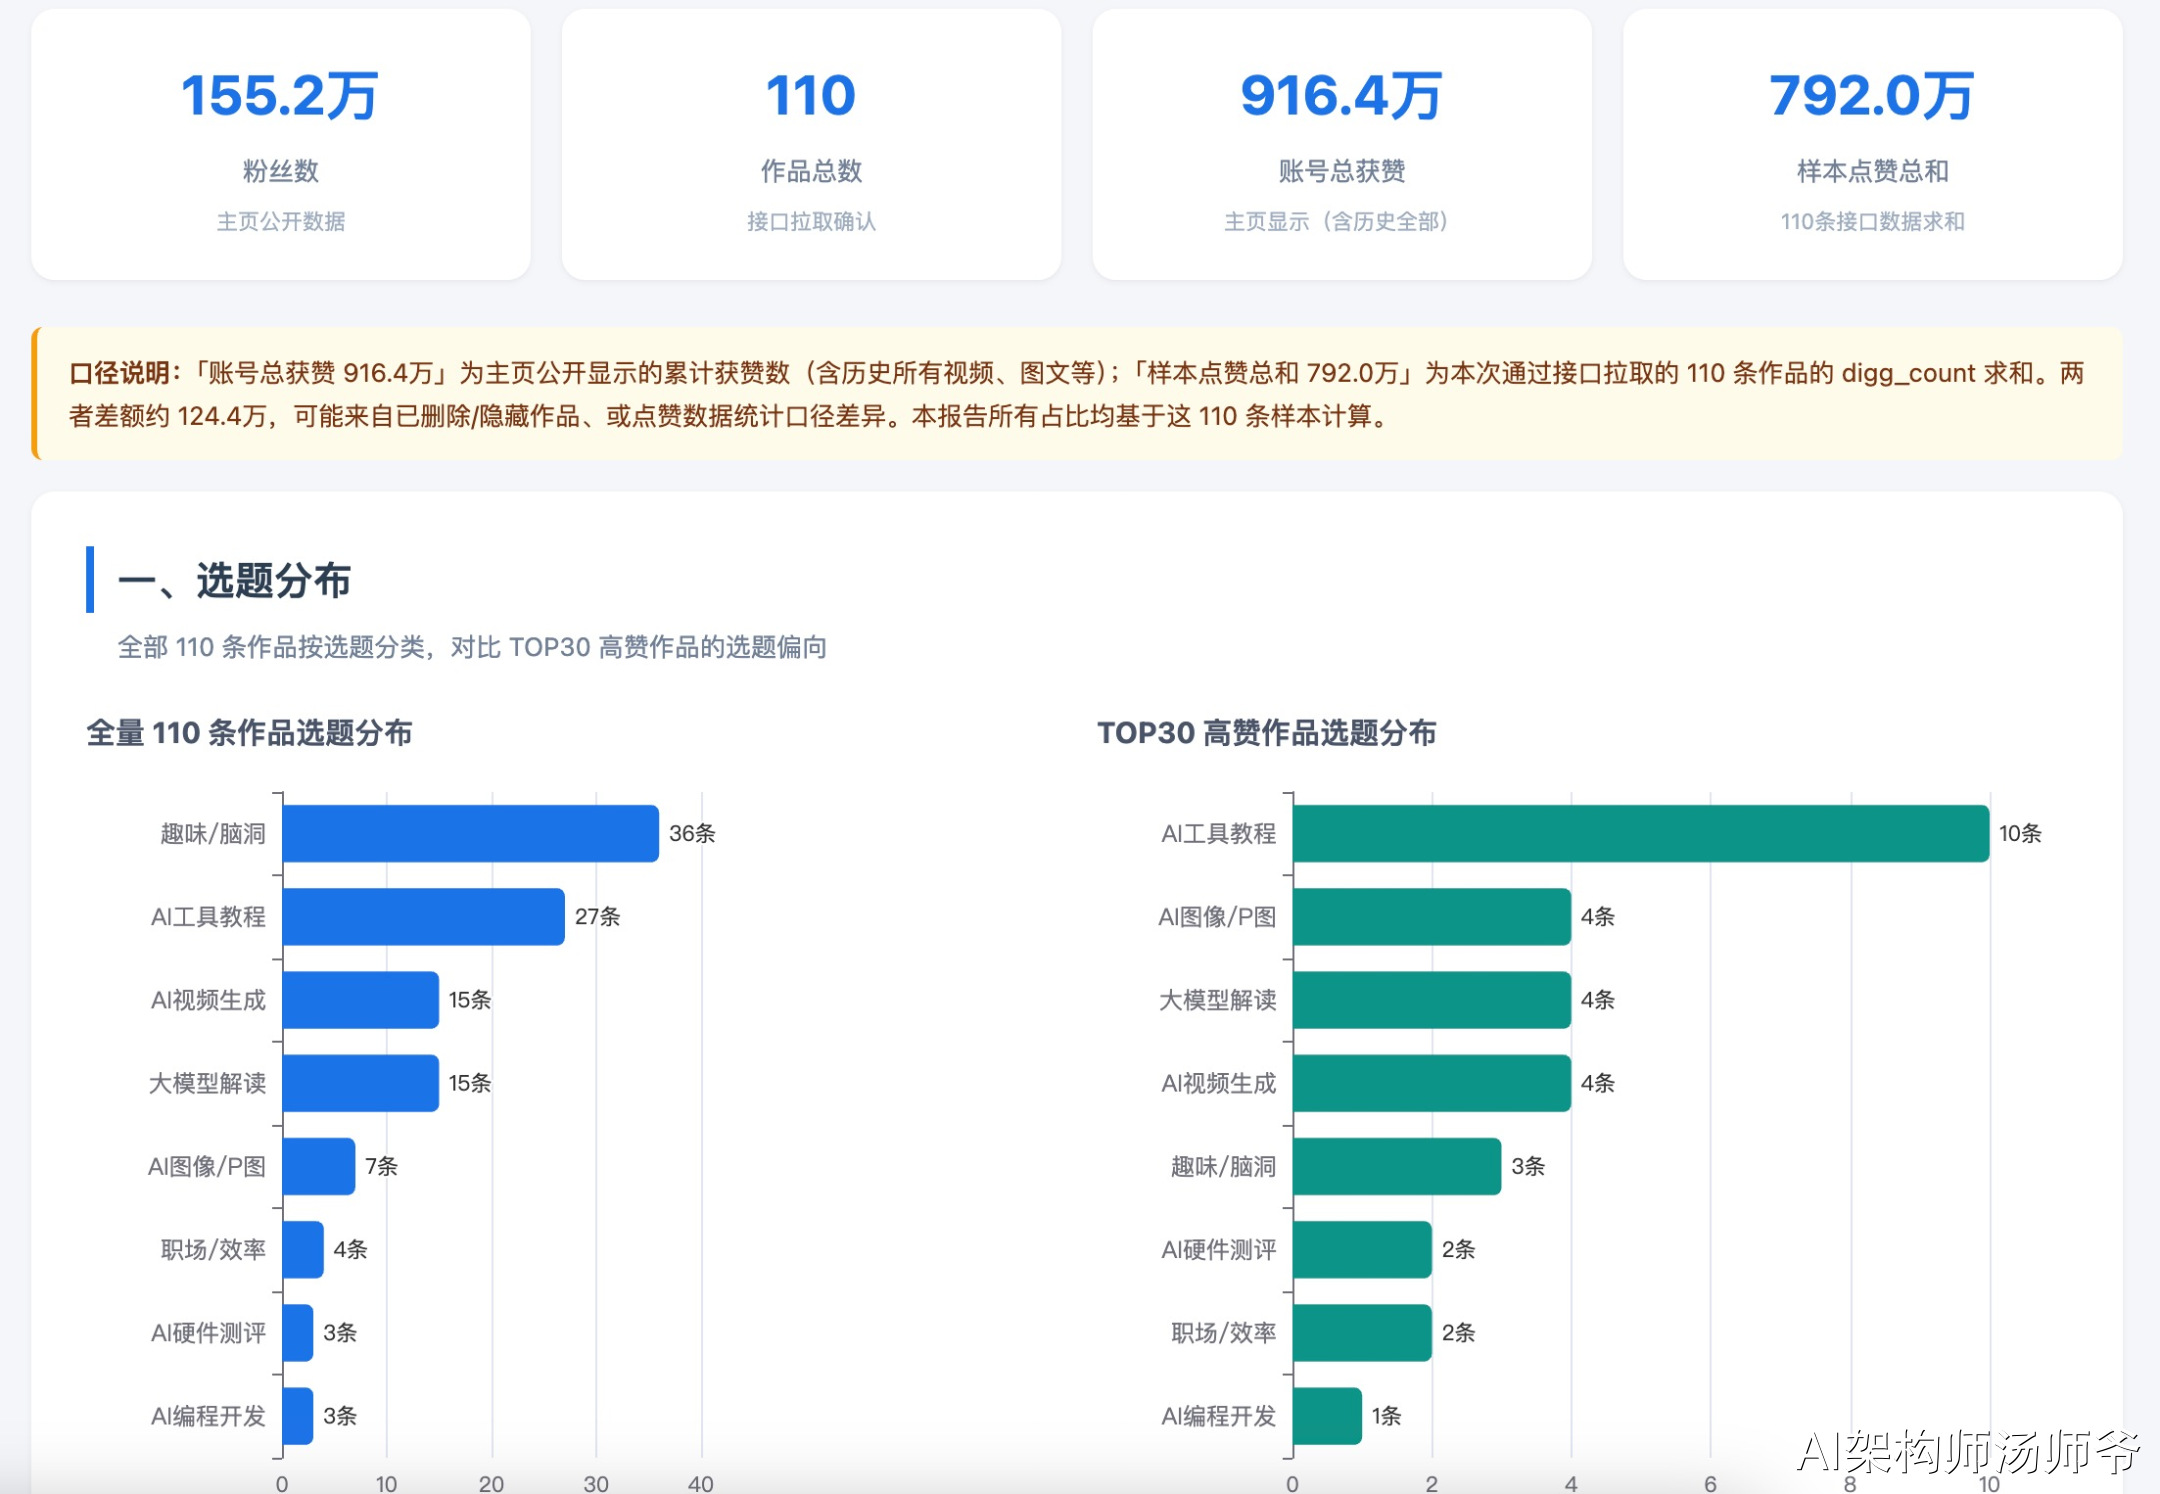Click the 155.2万 followers count value
Screen dimensions: 2160x1494
coord(280,96)
